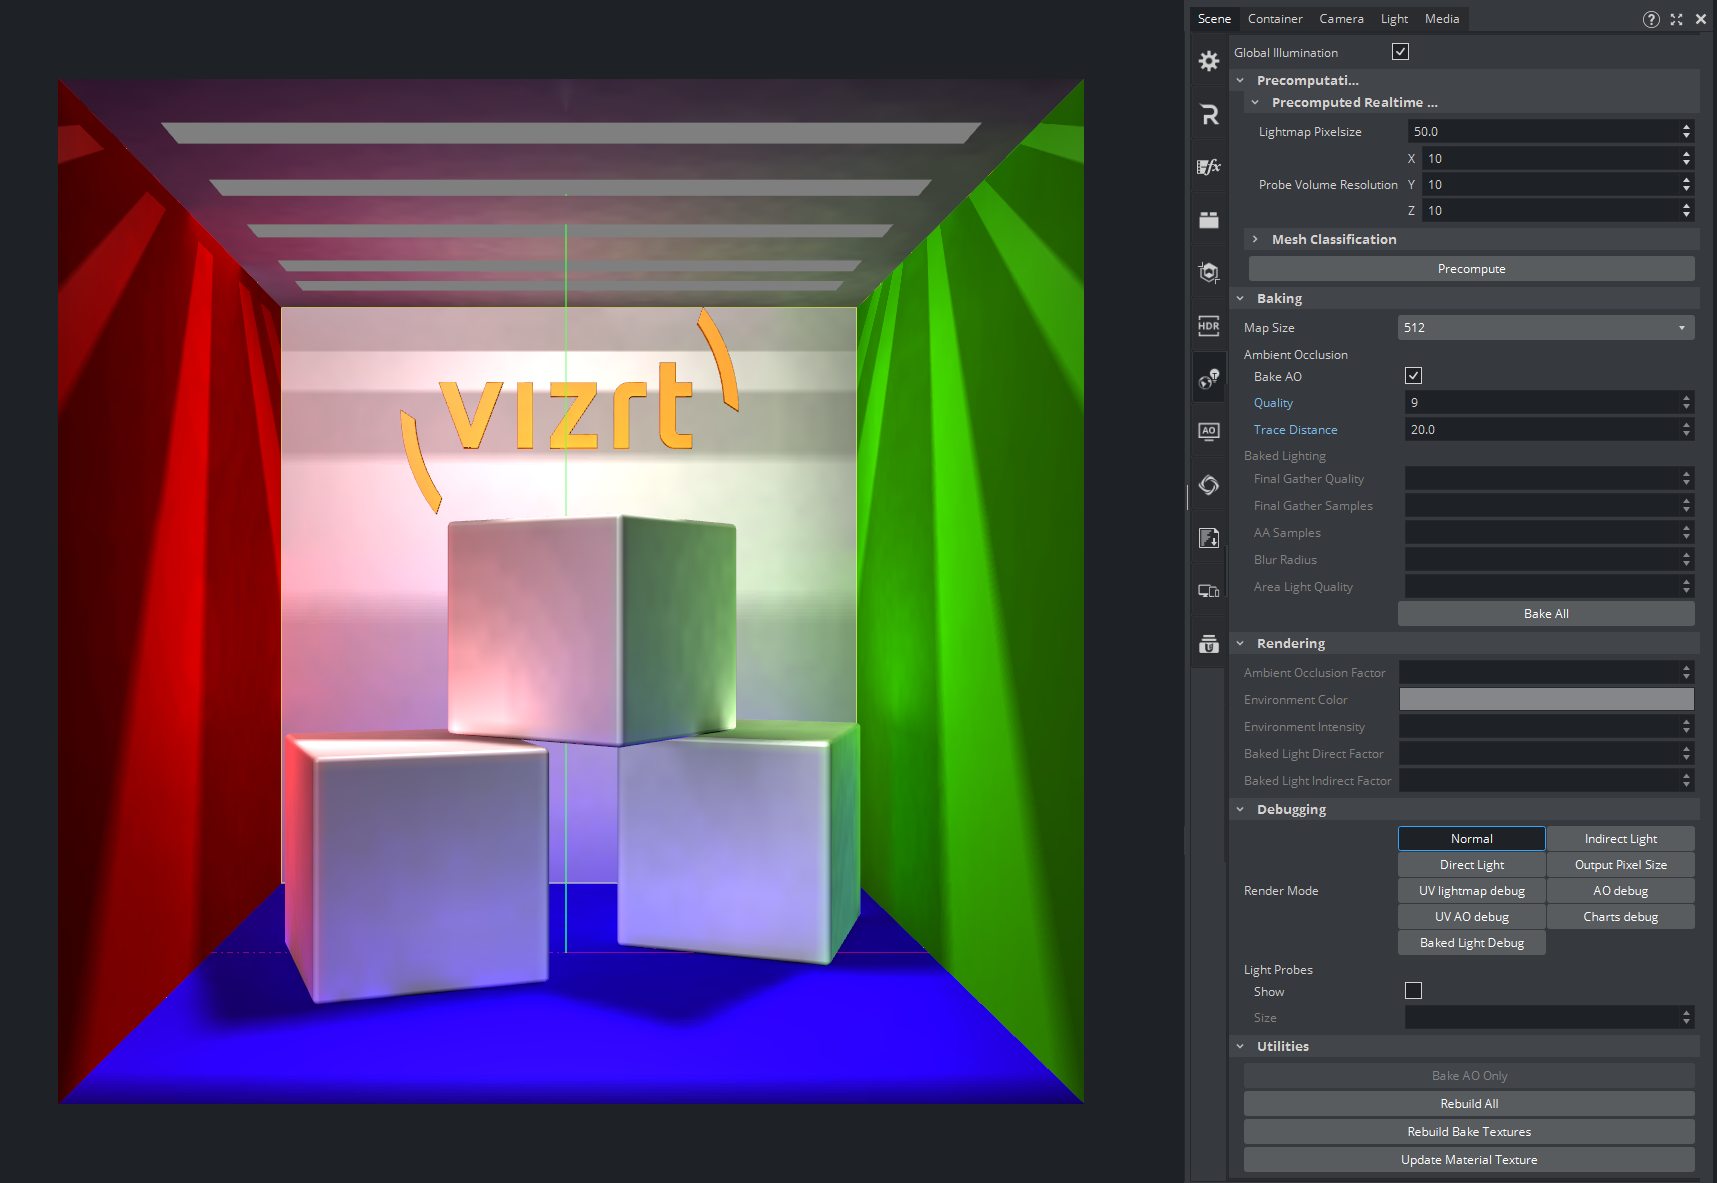
Task: Select the HDR settings icon
Action: pos(1208,326)
